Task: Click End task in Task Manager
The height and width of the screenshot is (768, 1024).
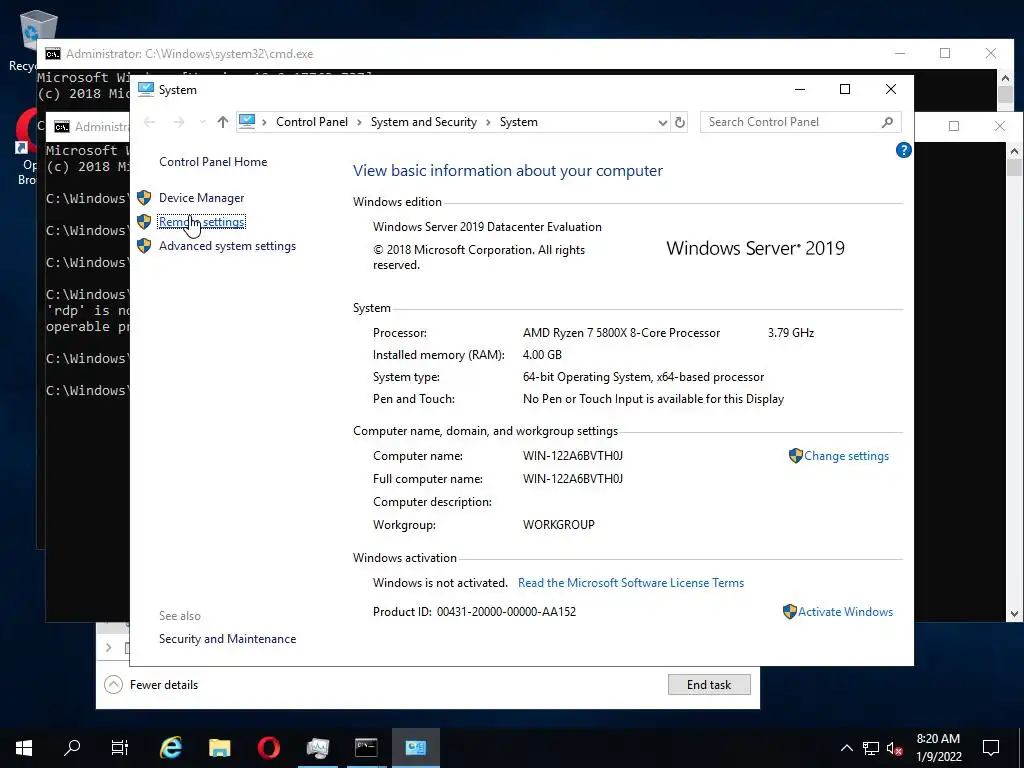Action: coord(709,684)
